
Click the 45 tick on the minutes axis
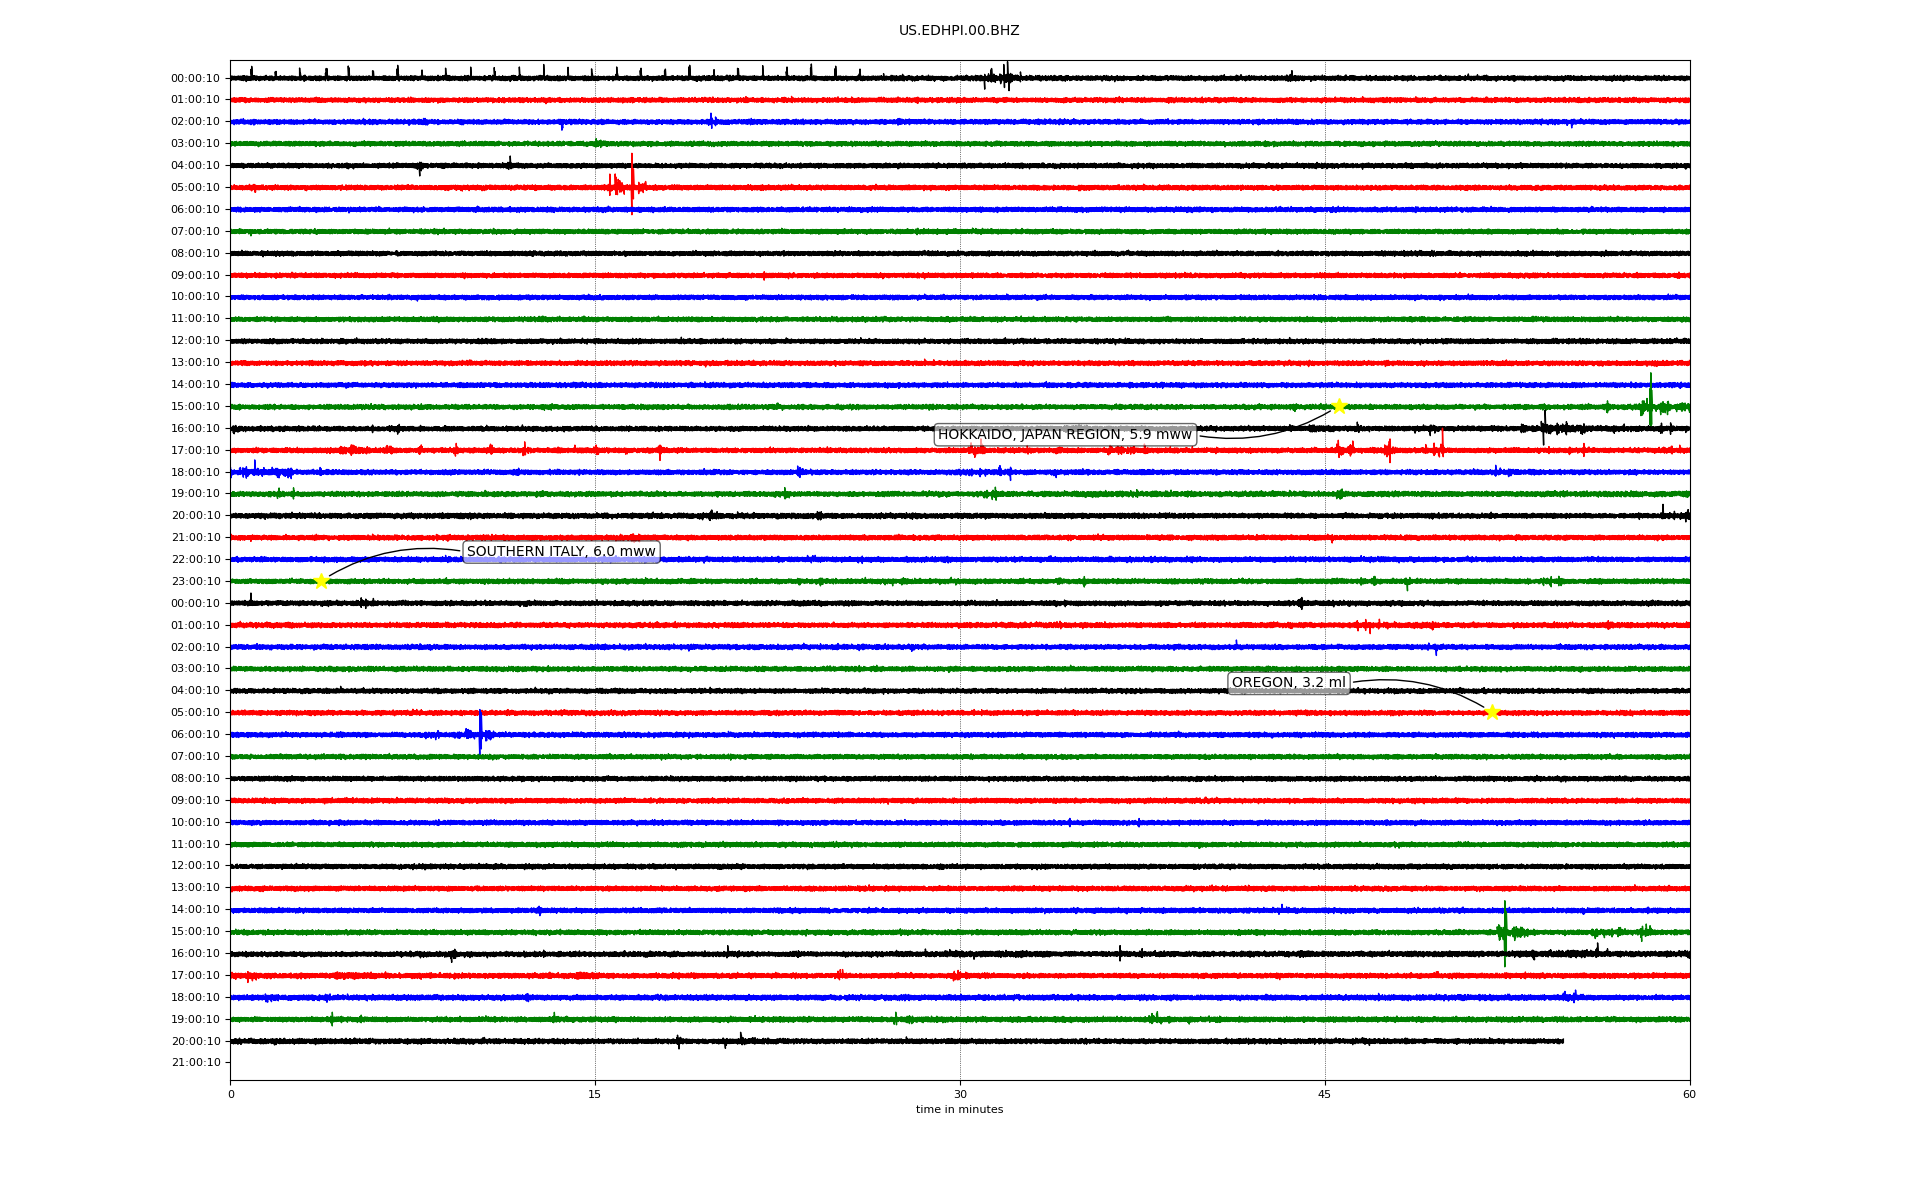pos(1325,1094)
